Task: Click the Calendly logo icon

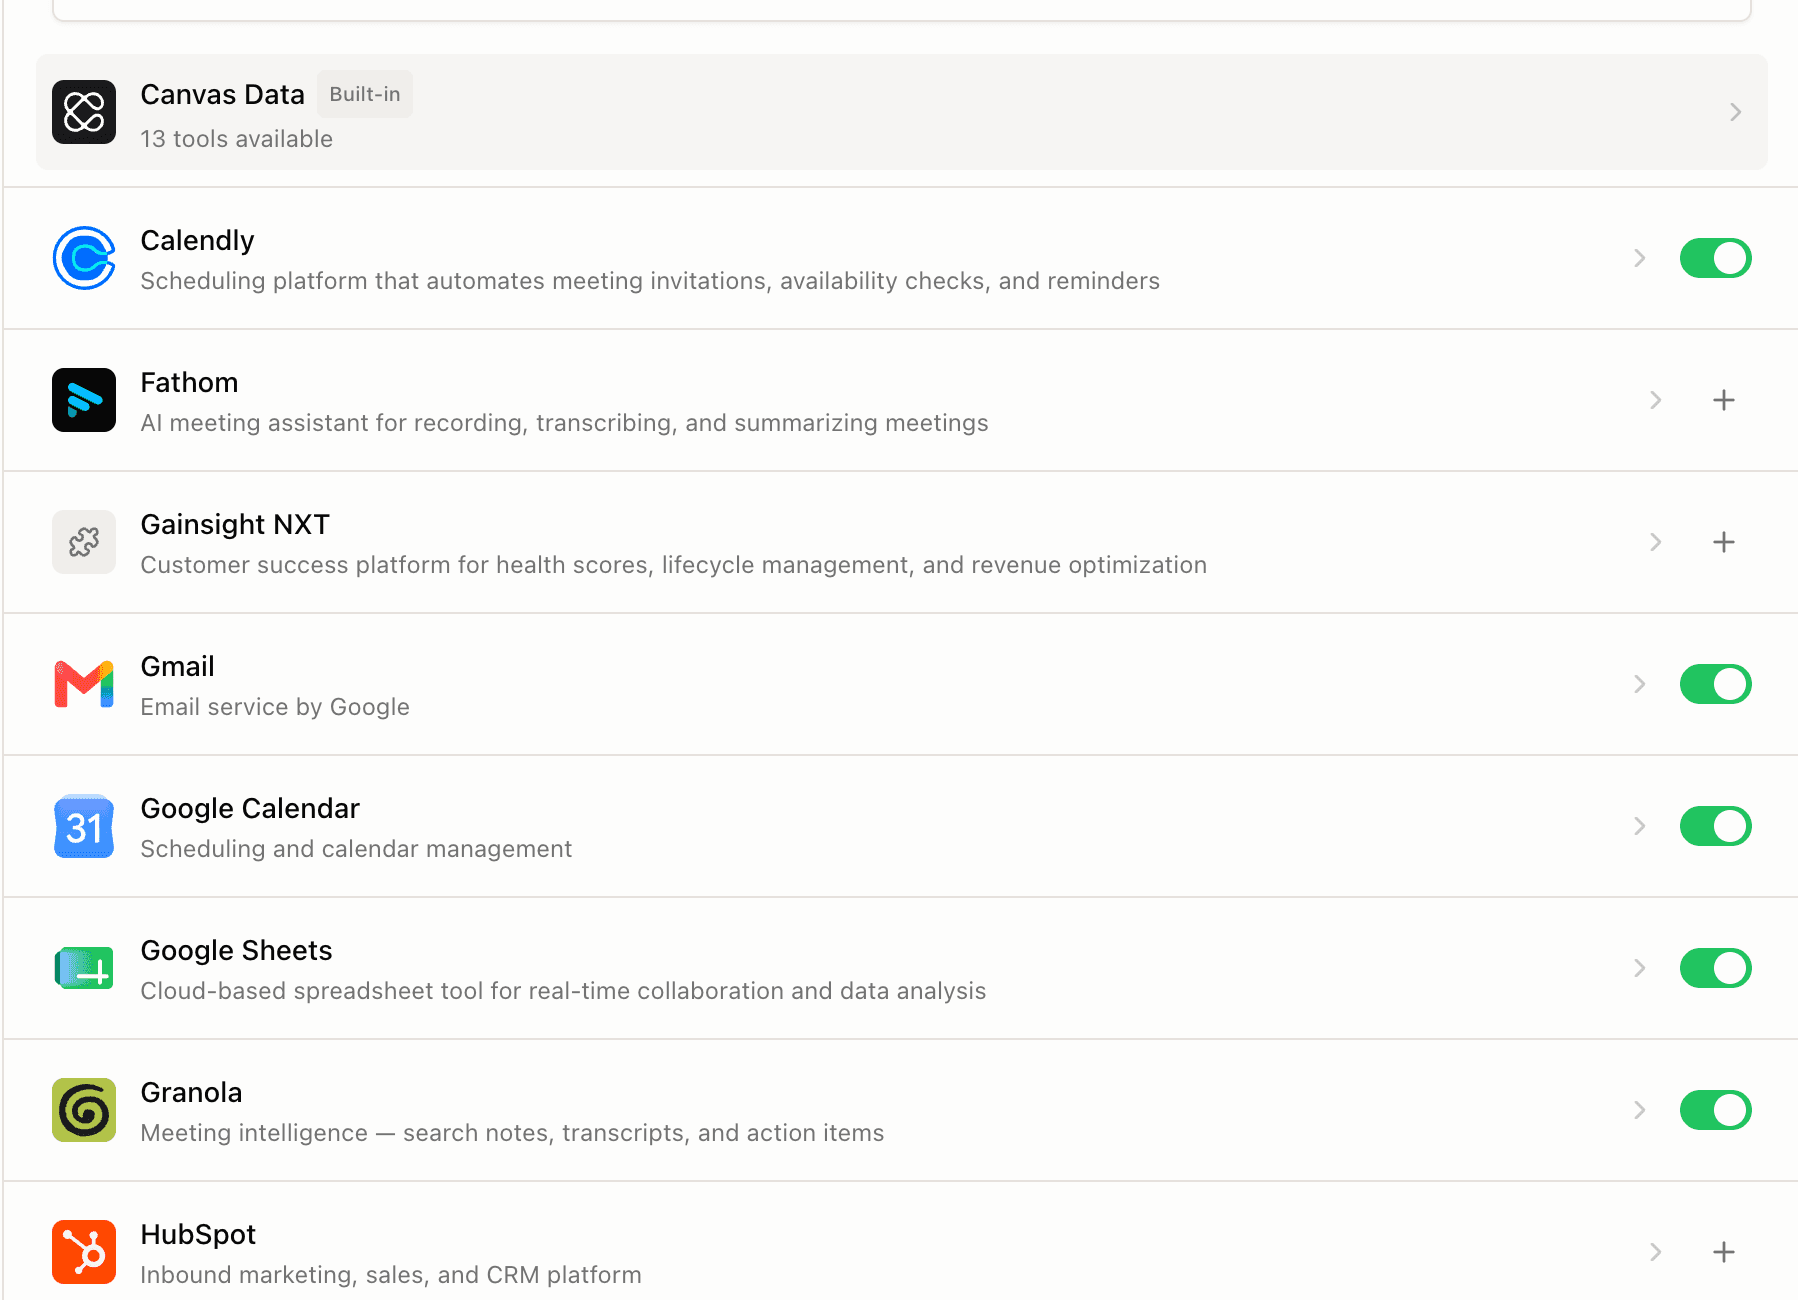Action: click(x=84, y=258)
